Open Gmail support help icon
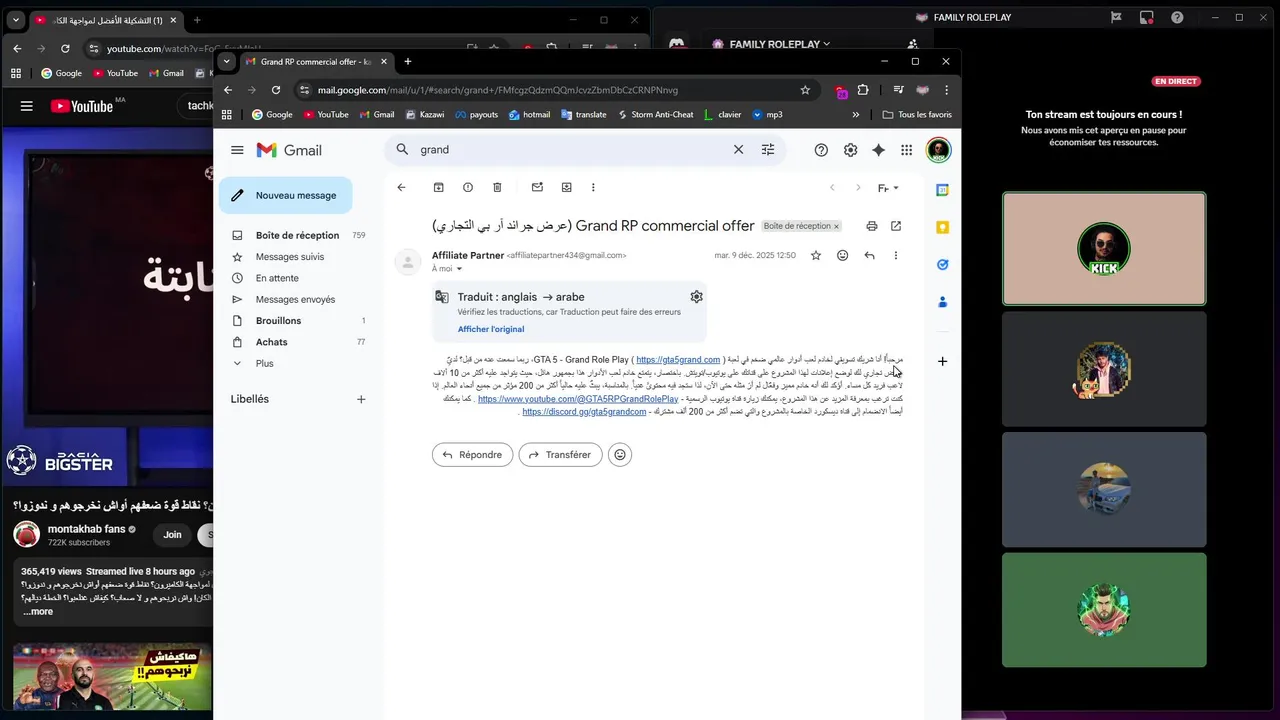Viewport: 1280px width, 720px height. [821, 150]
